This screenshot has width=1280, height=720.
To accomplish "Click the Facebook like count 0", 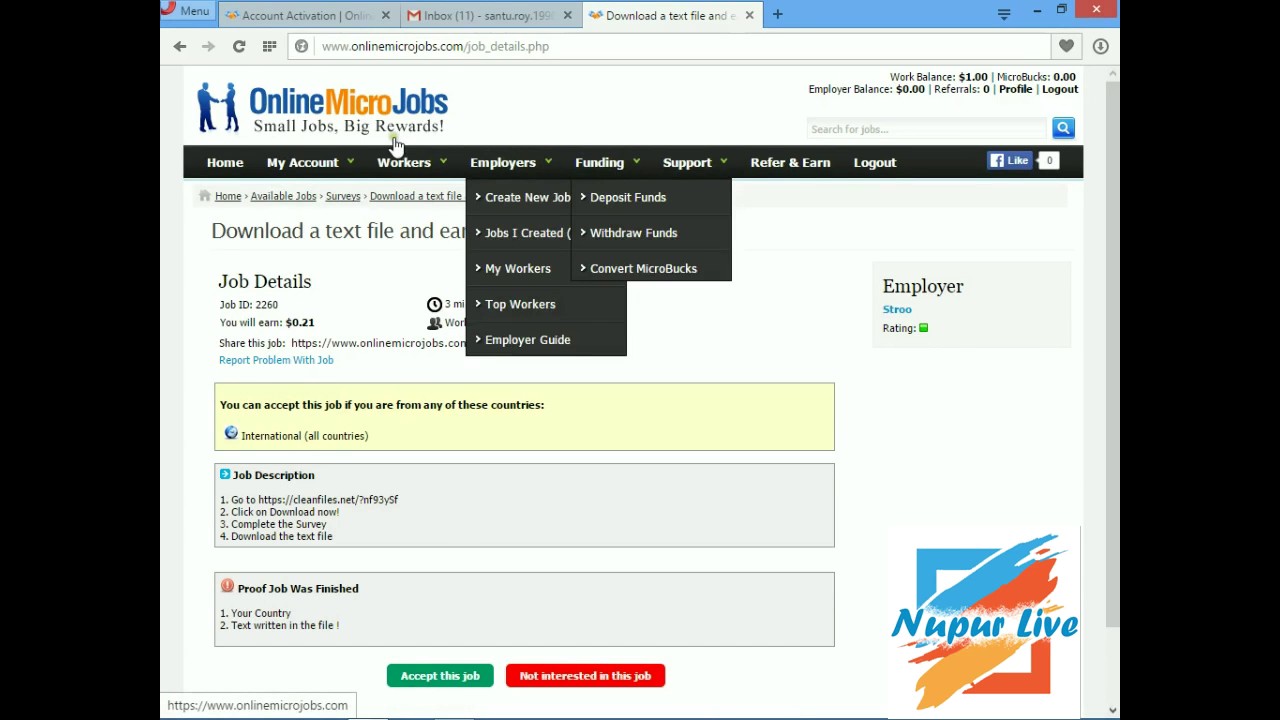I will tap(1049, 160).
